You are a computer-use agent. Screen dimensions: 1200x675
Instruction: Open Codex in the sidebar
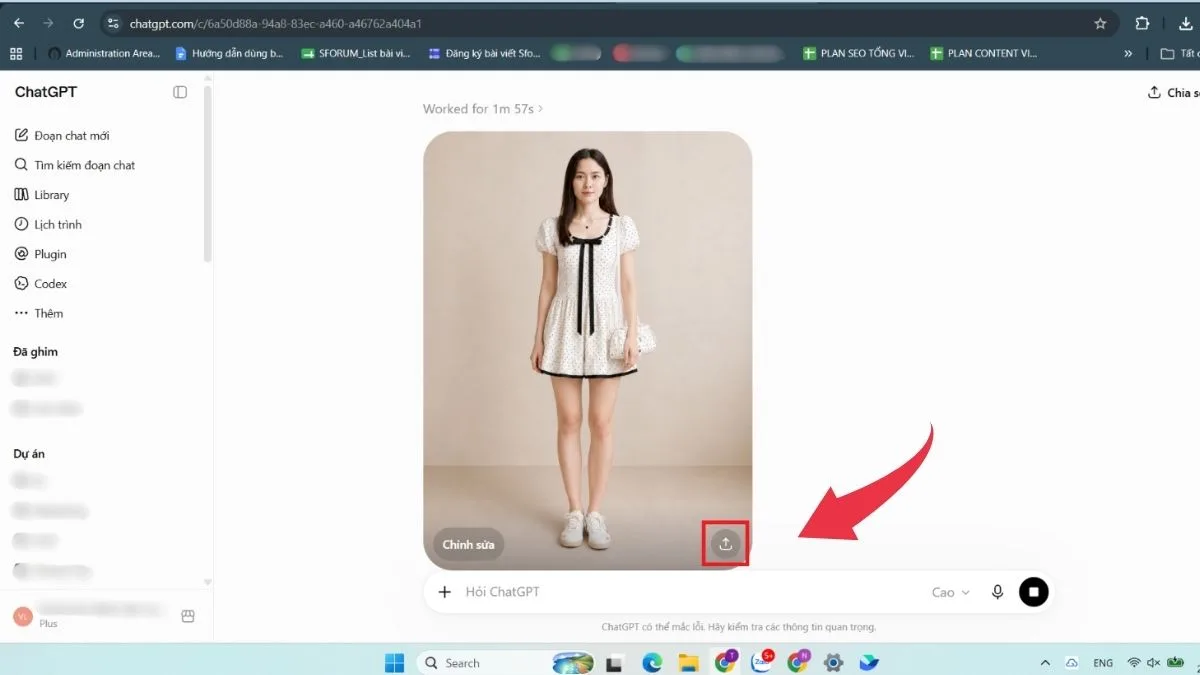(41, 284)
